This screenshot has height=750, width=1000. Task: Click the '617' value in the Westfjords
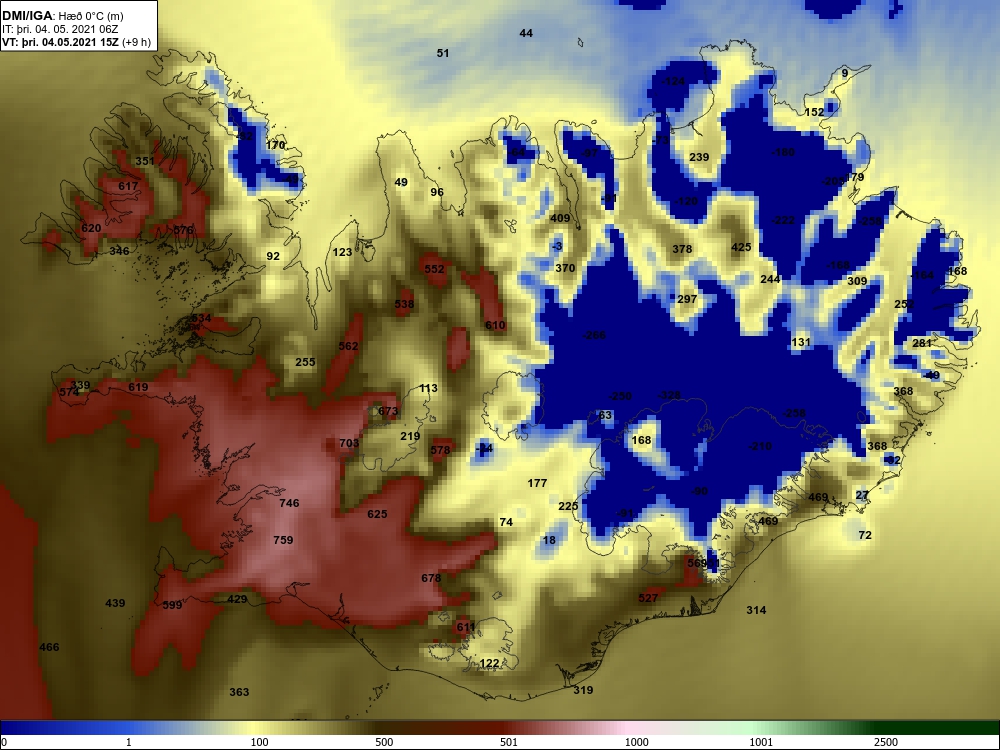(128, 186)
